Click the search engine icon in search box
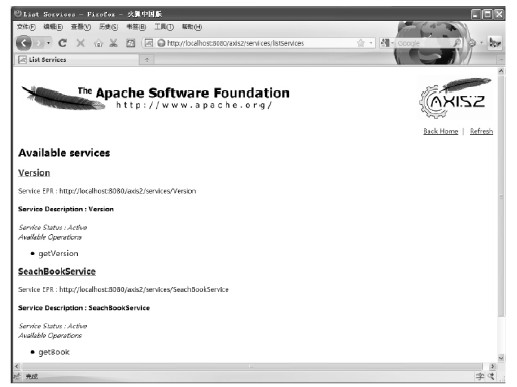This screenshot has width=517, height=387. tap(385, 43)
